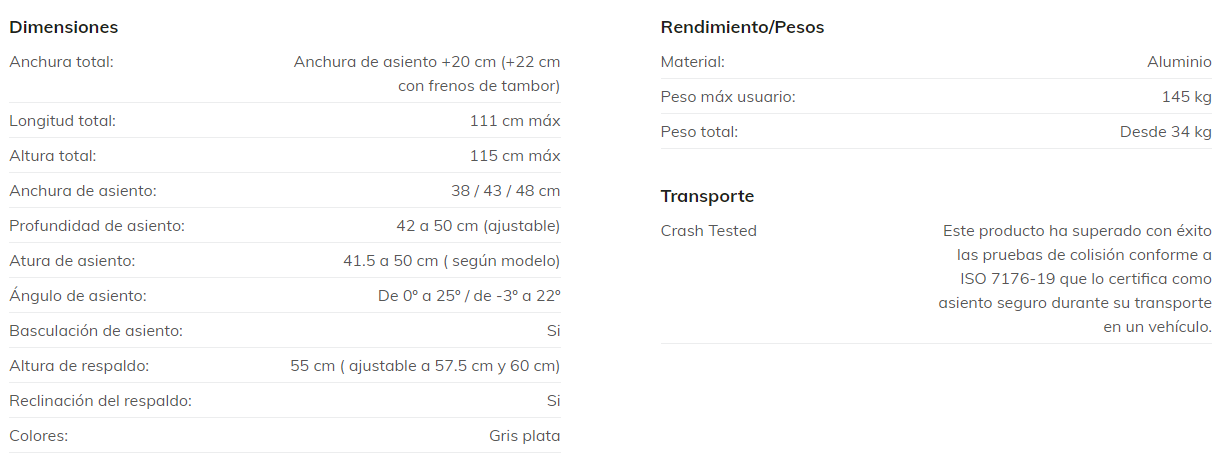Select the Reclinación del respaldo label

click(x=100, y=401)
